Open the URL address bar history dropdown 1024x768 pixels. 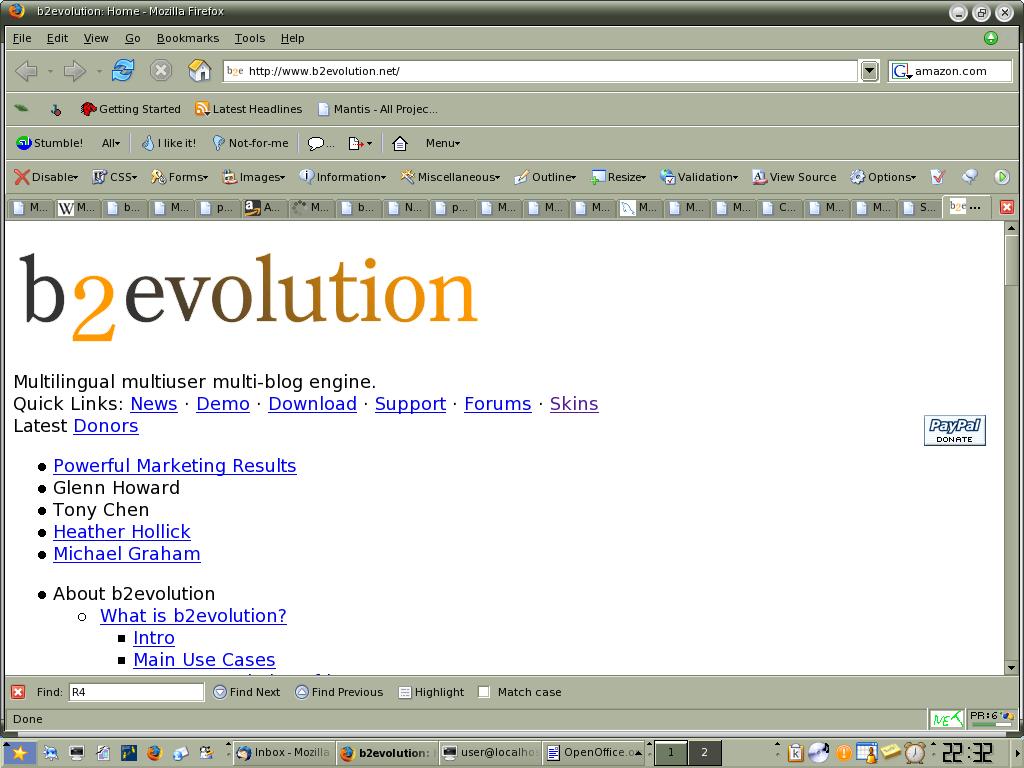869,71
